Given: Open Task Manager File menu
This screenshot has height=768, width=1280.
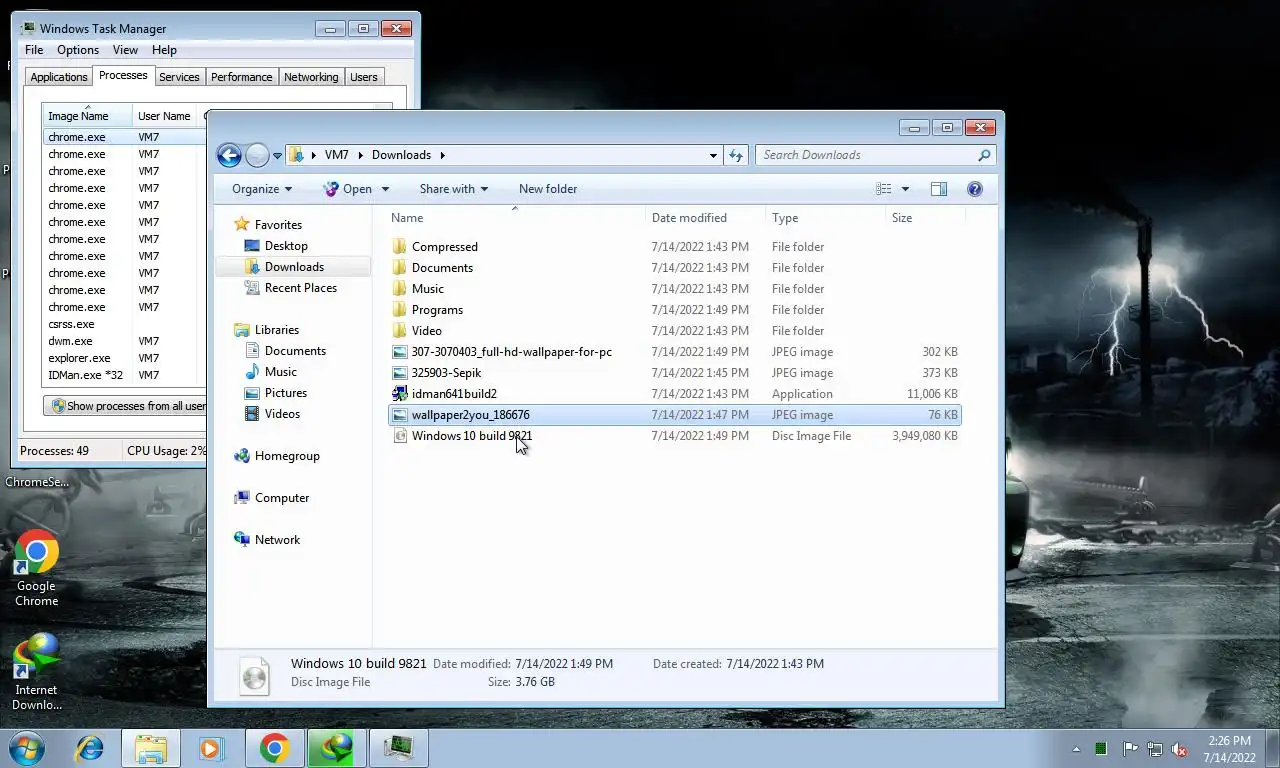Looking at the screenshot, I should (34, 50).
